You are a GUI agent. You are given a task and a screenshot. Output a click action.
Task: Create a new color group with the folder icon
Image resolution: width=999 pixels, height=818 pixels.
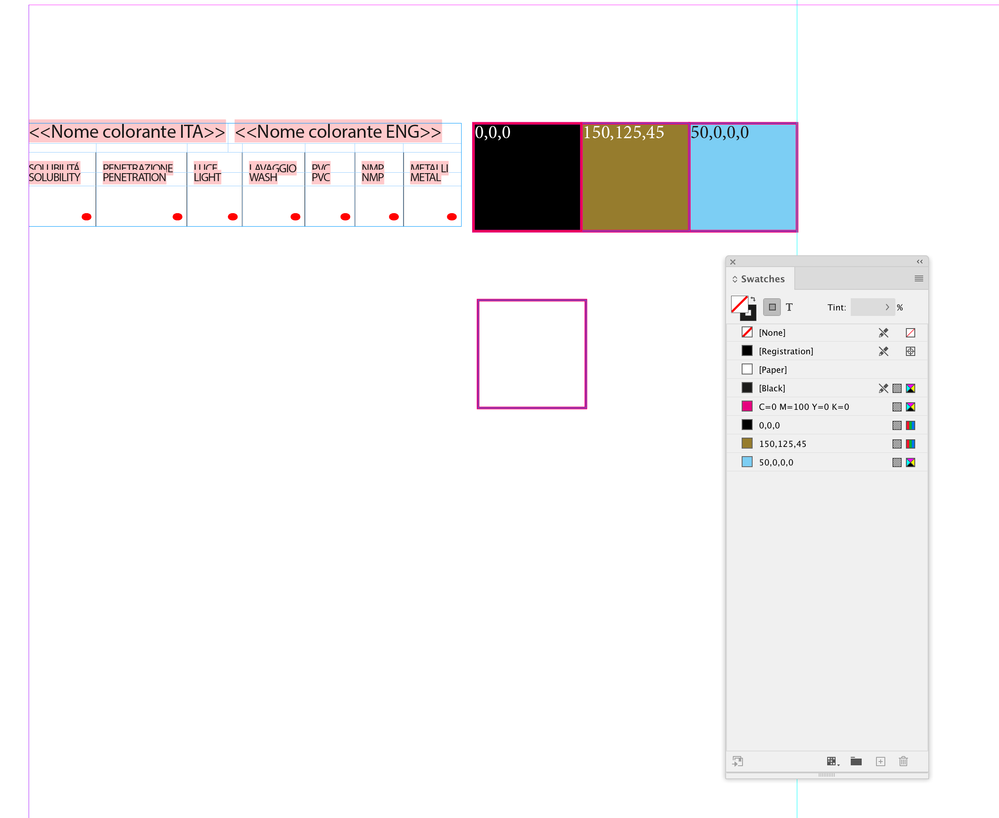tap(856, 761)
